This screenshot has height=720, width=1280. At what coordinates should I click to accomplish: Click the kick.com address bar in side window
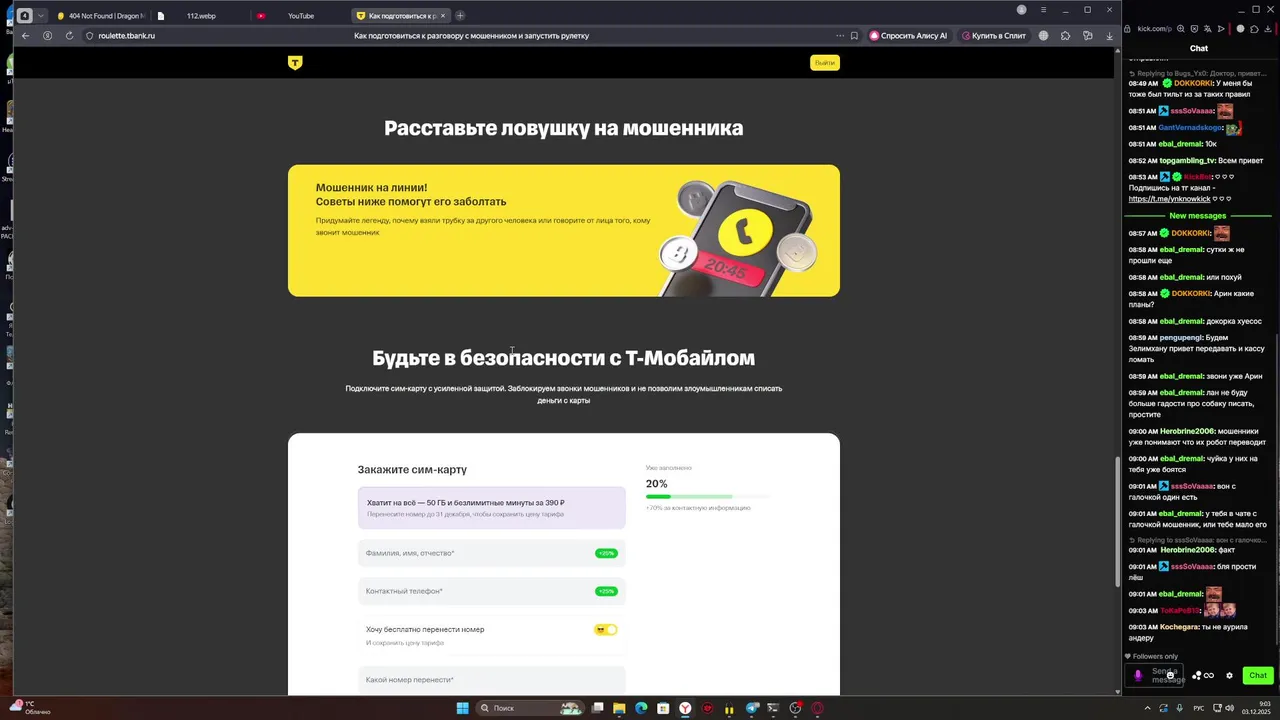[x=1153, y=29]
